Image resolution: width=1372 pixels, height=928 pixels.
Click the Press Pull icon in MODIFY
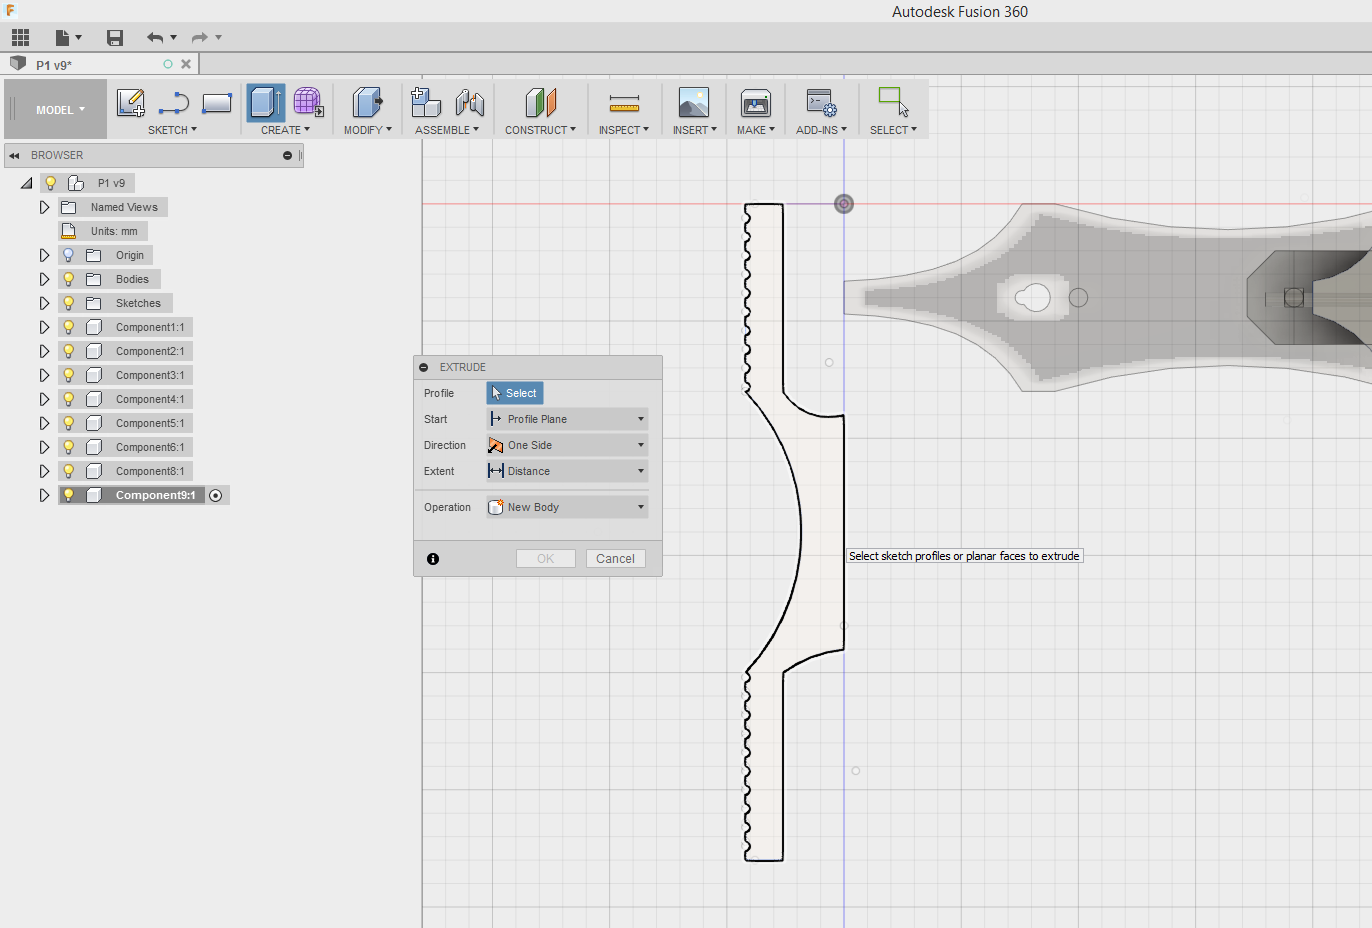(x=367, y=102)
